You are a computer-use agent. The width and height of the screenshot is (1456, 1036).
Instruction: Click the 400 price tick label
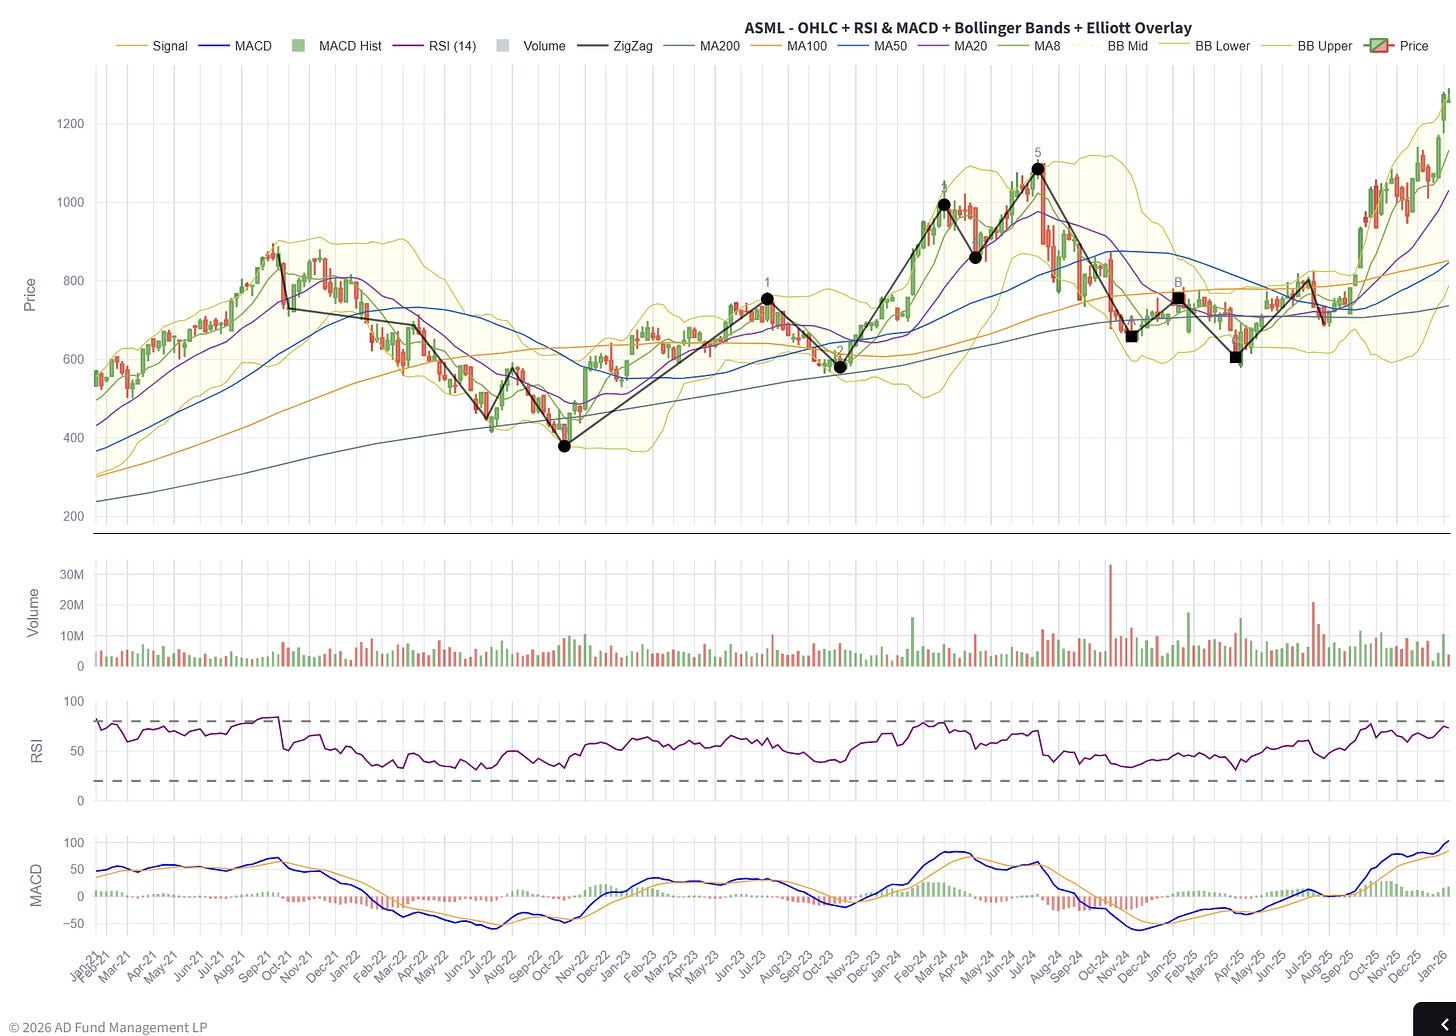[73, 438]
